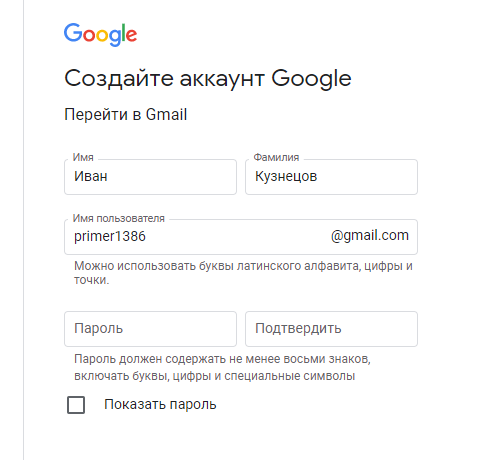Click the floating Имя пользователя label
Viewport: 481px width, 460px height.
click(x=119, y=218)
